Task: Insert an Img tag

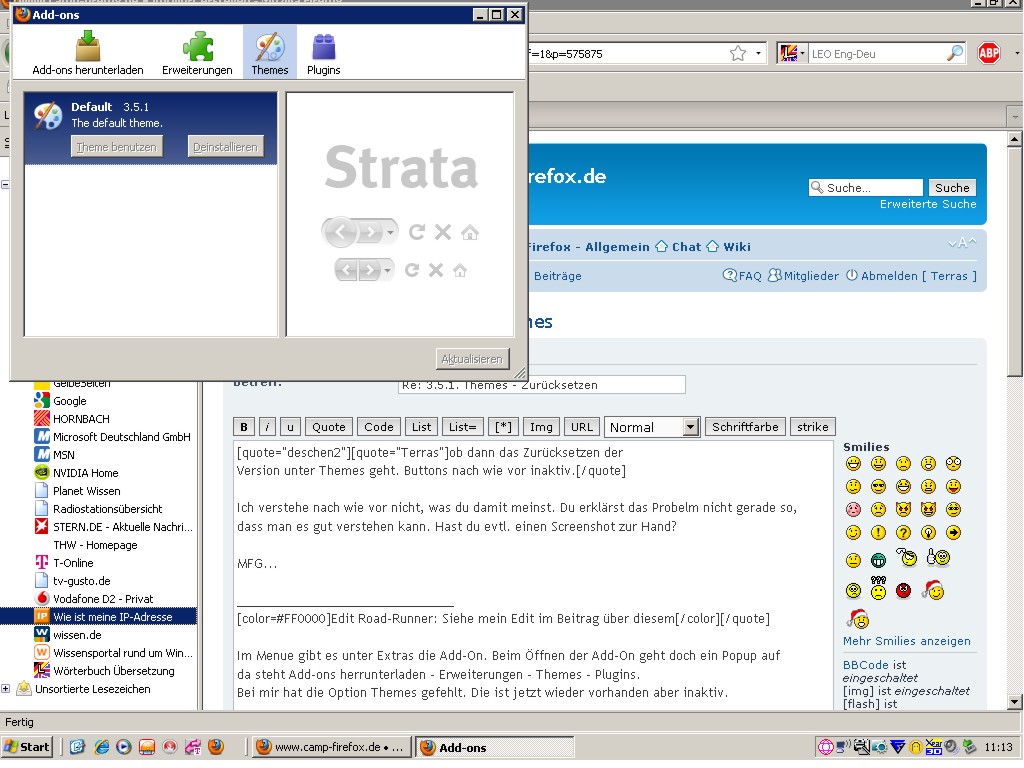Action: [x=541, y=427]
